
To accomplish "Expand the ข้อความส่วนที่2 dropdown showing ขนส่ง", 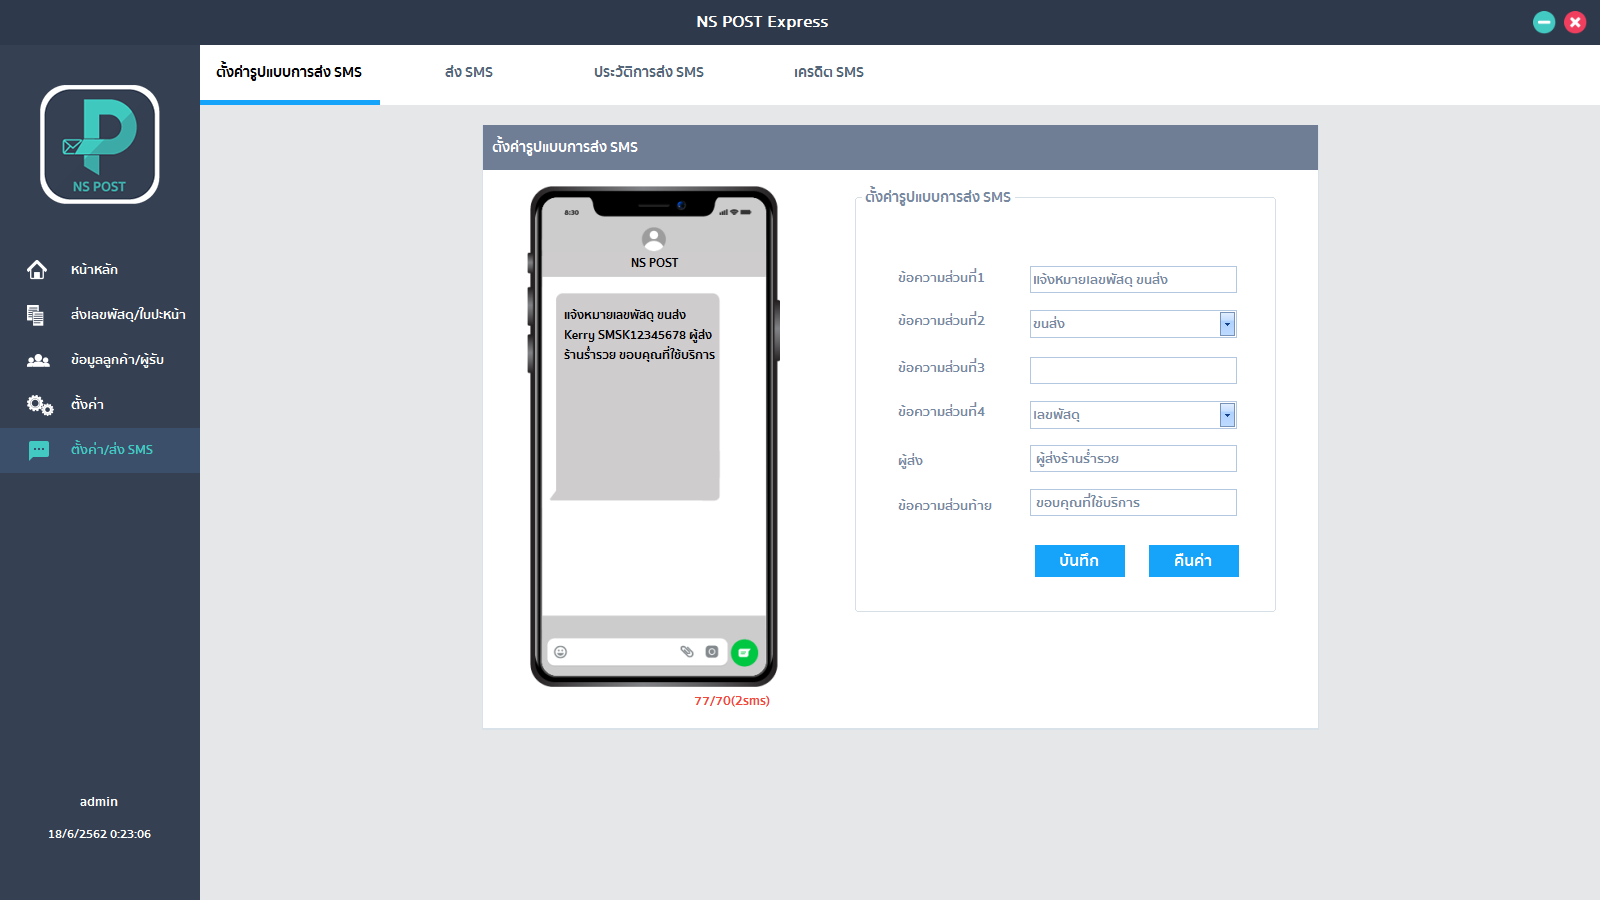I will point(1227,324).
